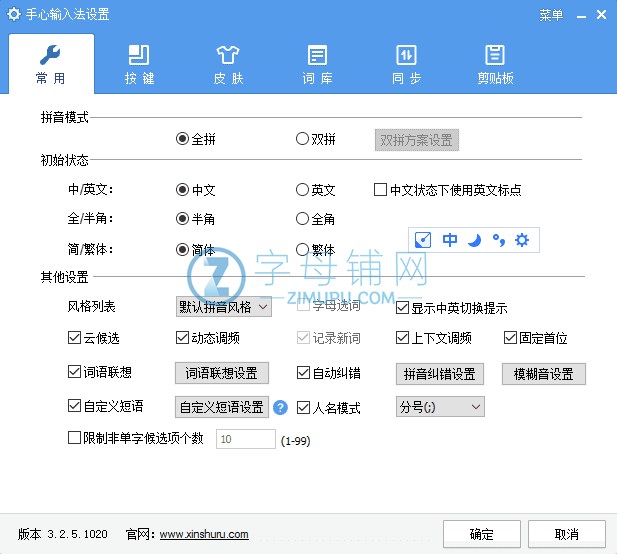Click the settings gear icon in title bar
Screen dimensions: 617x554
point(14,15)
